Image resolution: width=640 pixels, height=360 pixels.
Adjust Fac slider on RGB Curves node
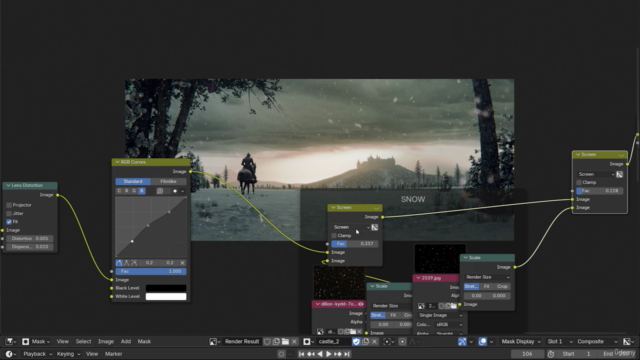tap(151, 271)
